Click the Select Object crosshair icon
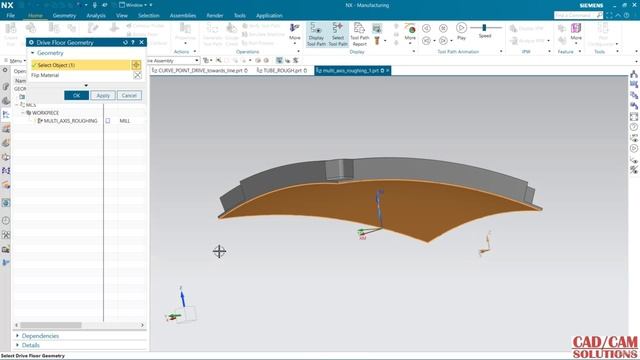Image resolution: width=640 pixels, height=360 pixels. (136, 65)
